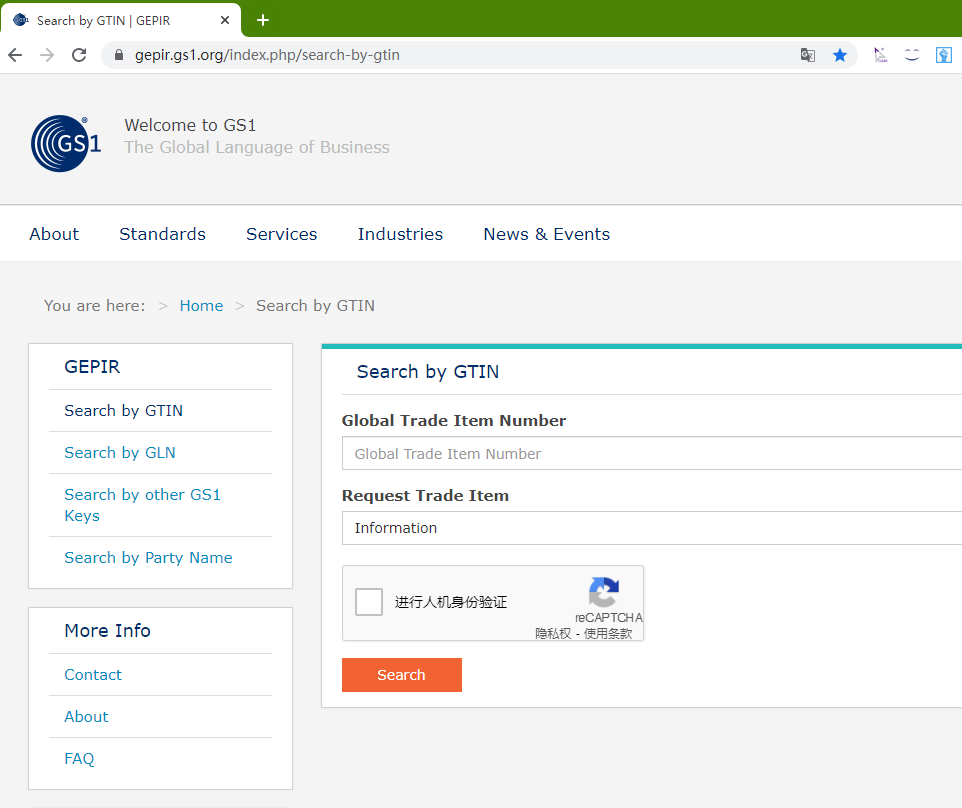
Task: Open Search by GTIN sidebar link
Action: point(123,410)
